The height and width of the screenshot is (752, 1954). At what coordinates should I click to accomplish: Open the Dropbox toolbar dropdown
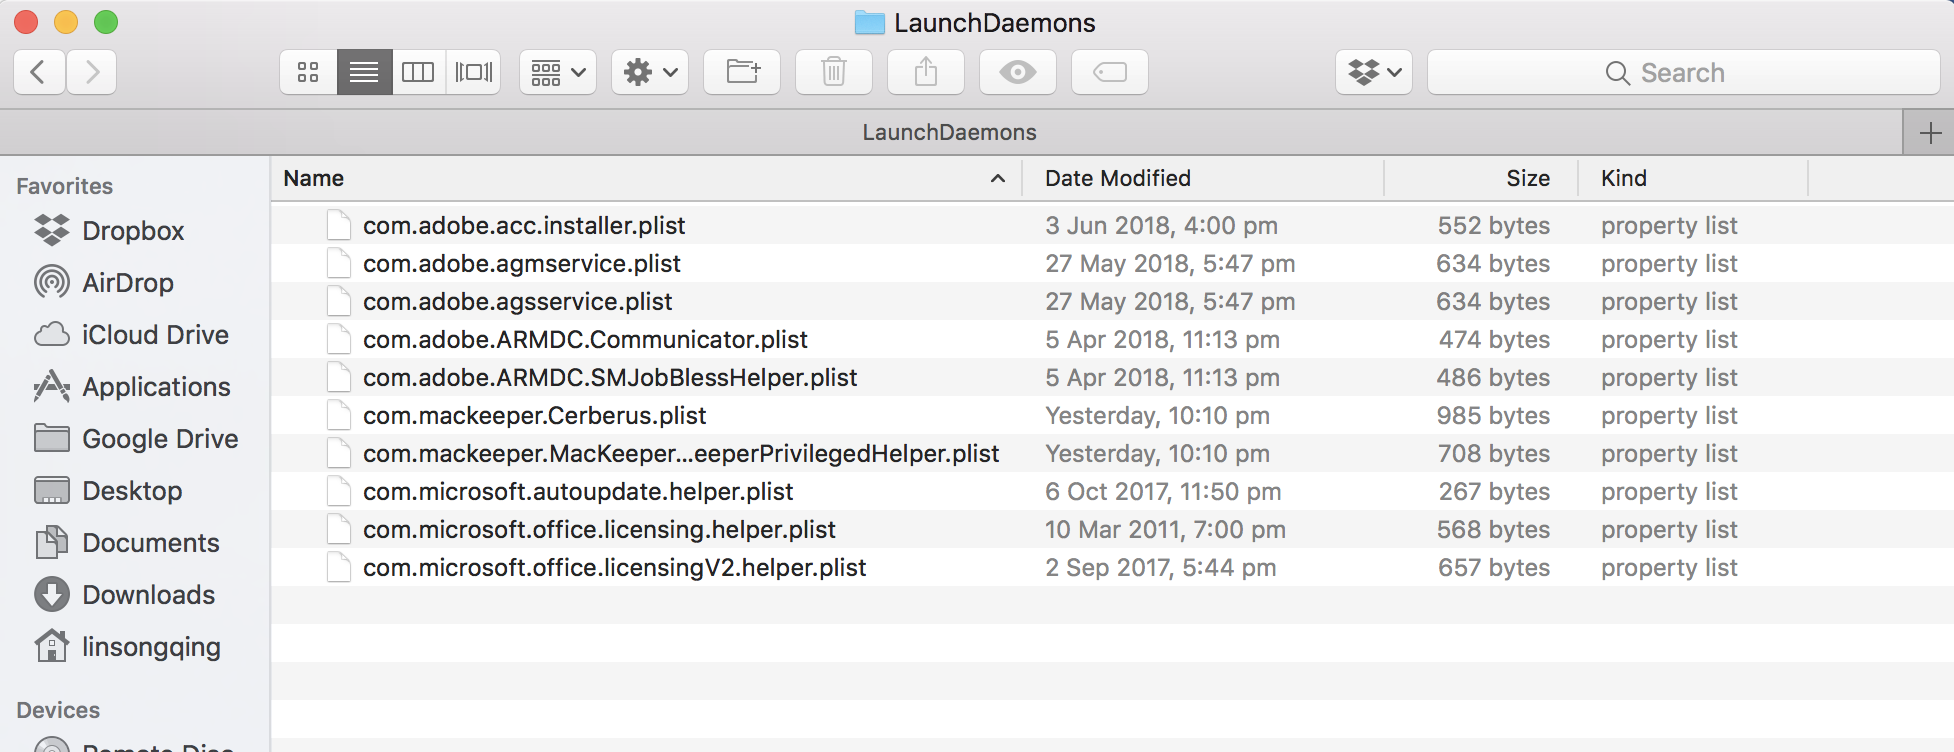1374,72
